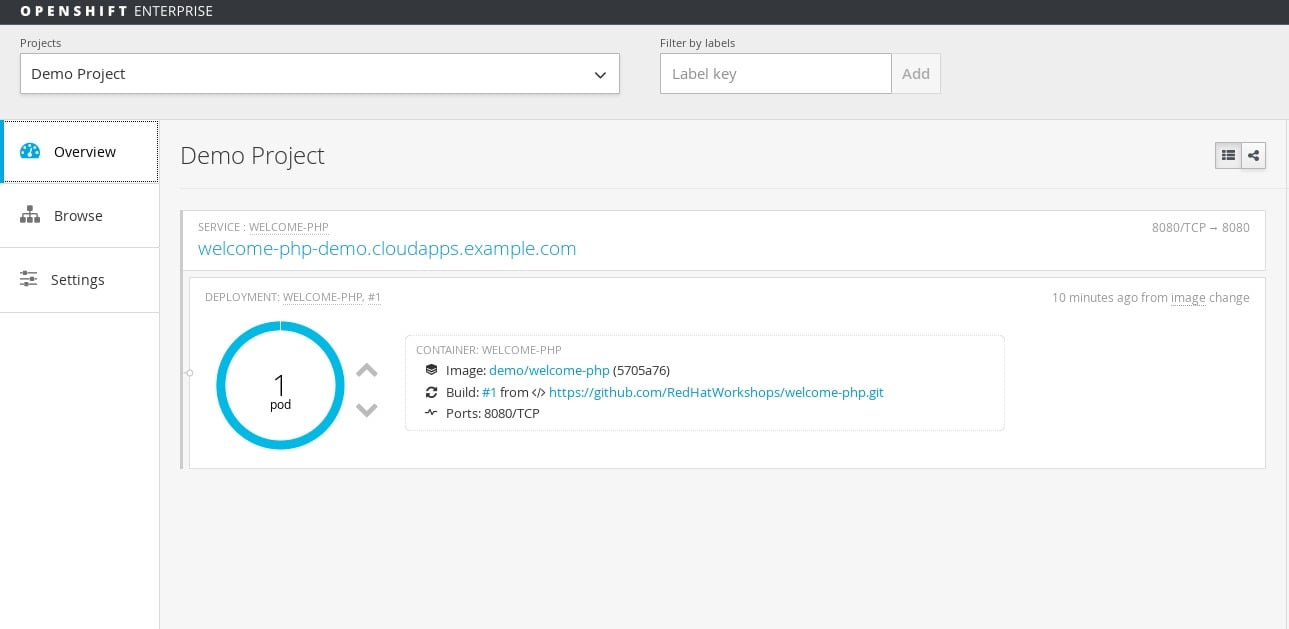Click the scale-up chevron to add a pod
Viewport: 1289px width, 629px height.
[367, 370]
